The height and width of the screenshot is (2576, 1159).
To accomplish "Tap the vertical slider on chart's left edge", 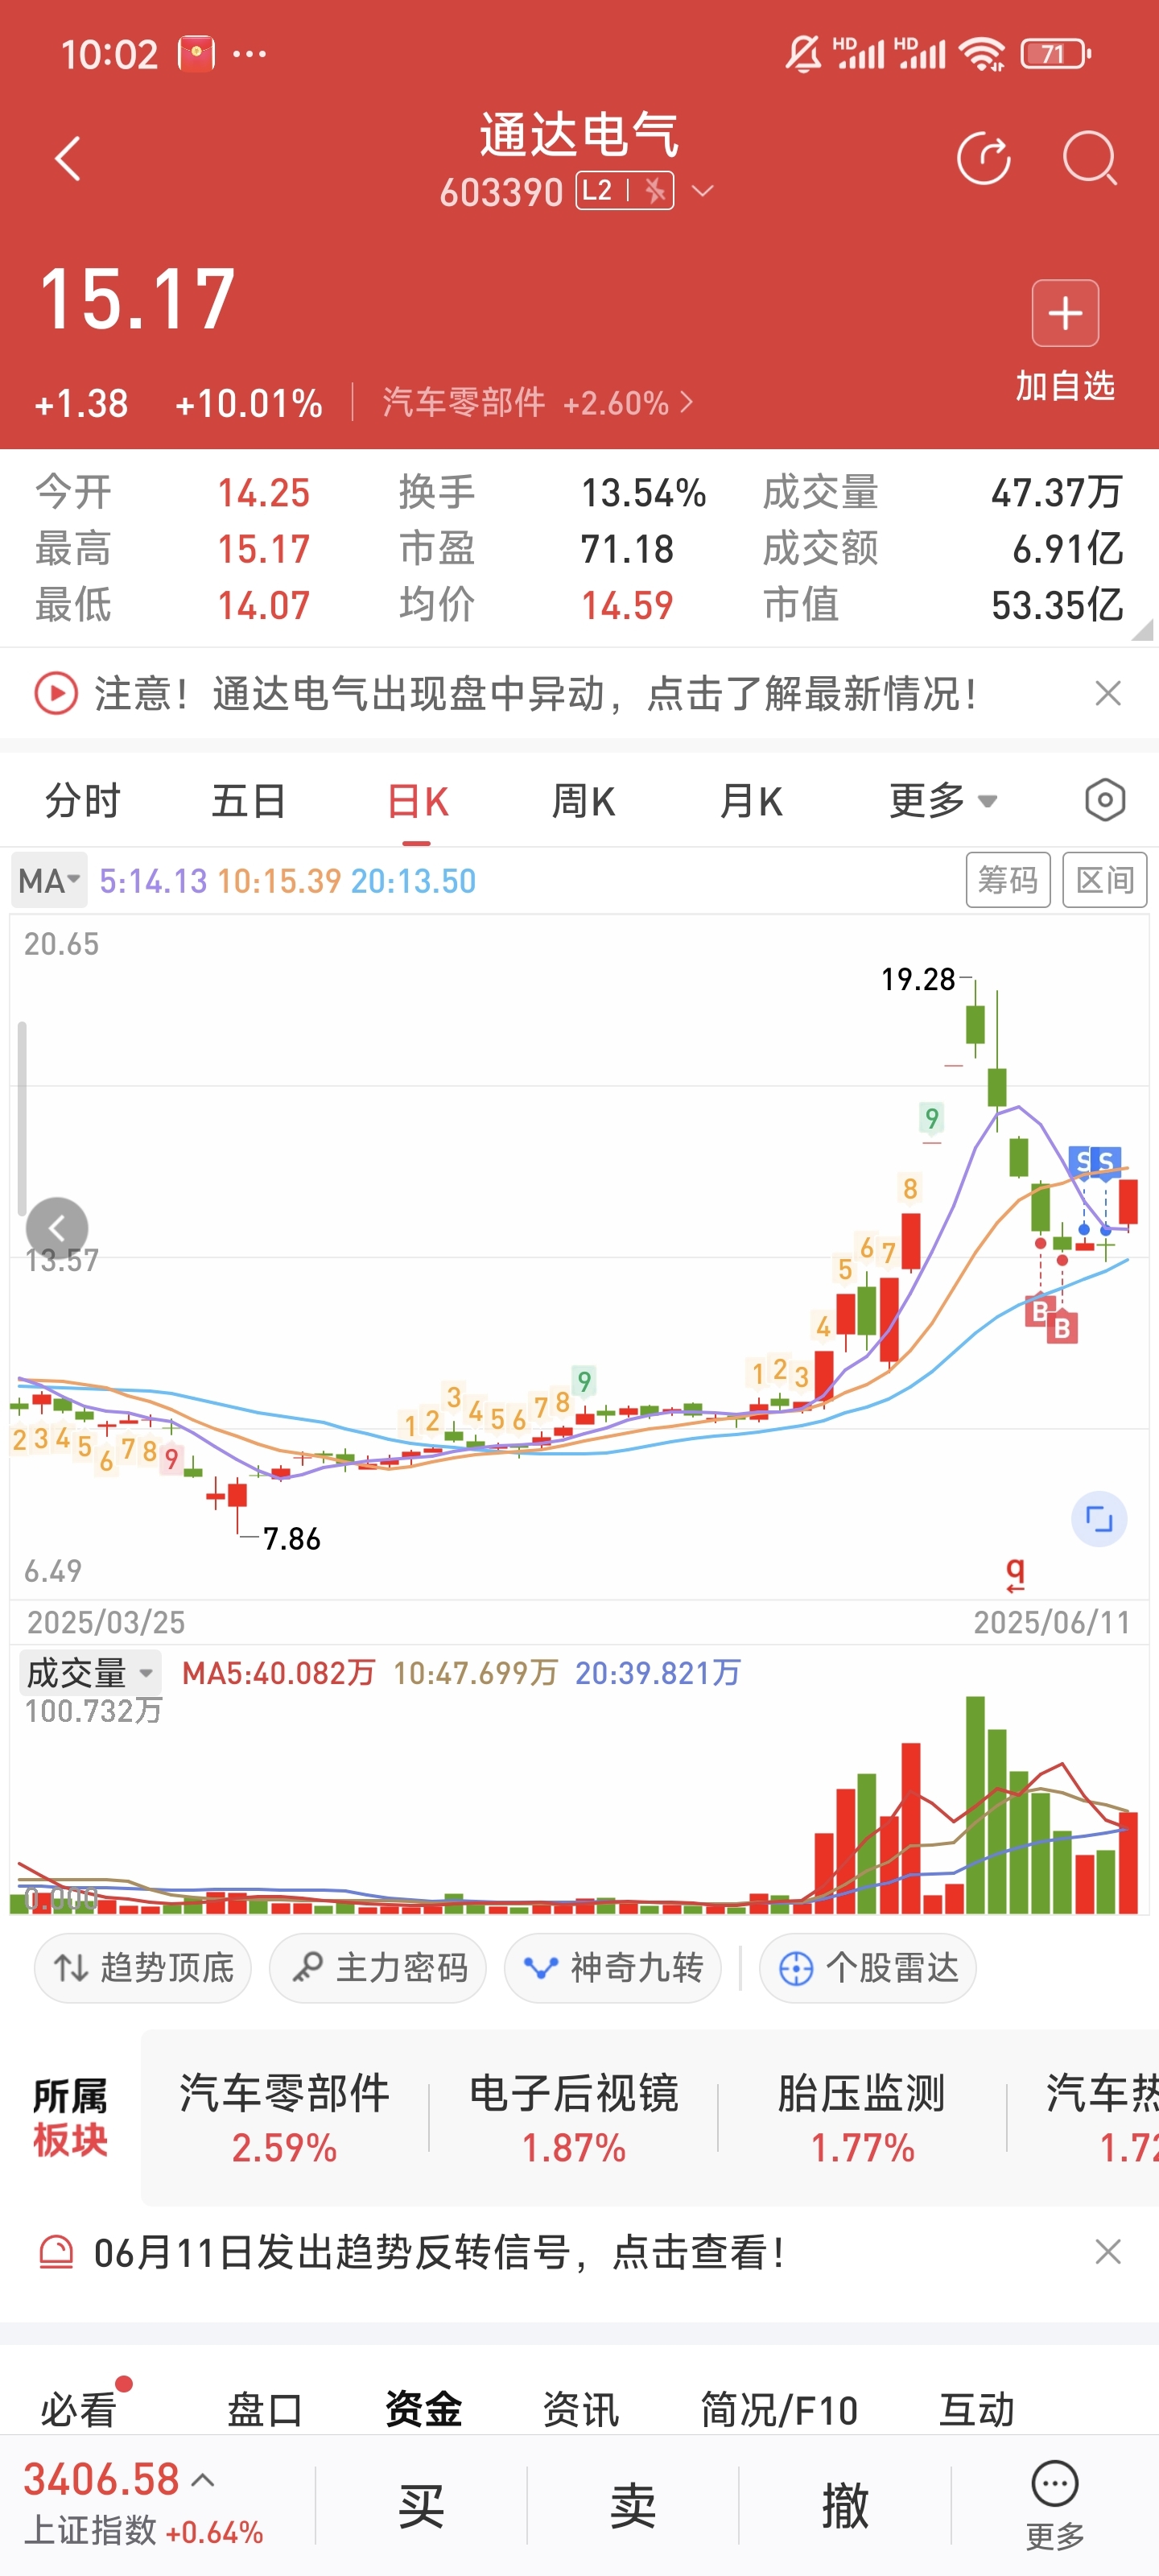I will click(x=22, y=1118).
